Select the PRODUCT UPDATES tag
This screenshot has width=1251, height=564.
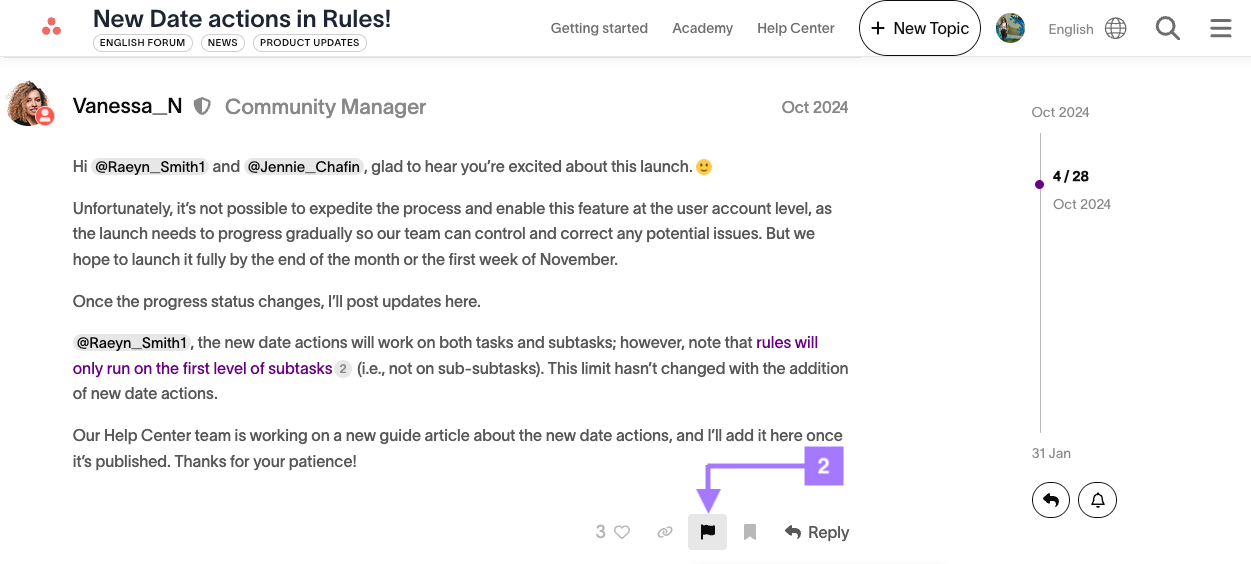(x=309, y=43)
